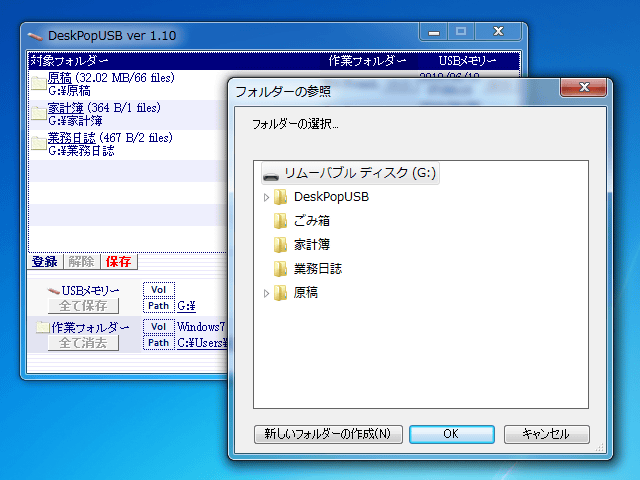Viewport: 640px width, 480px height.
Task: Click the C:¥Users work folder path link
Action: (202, 343)
